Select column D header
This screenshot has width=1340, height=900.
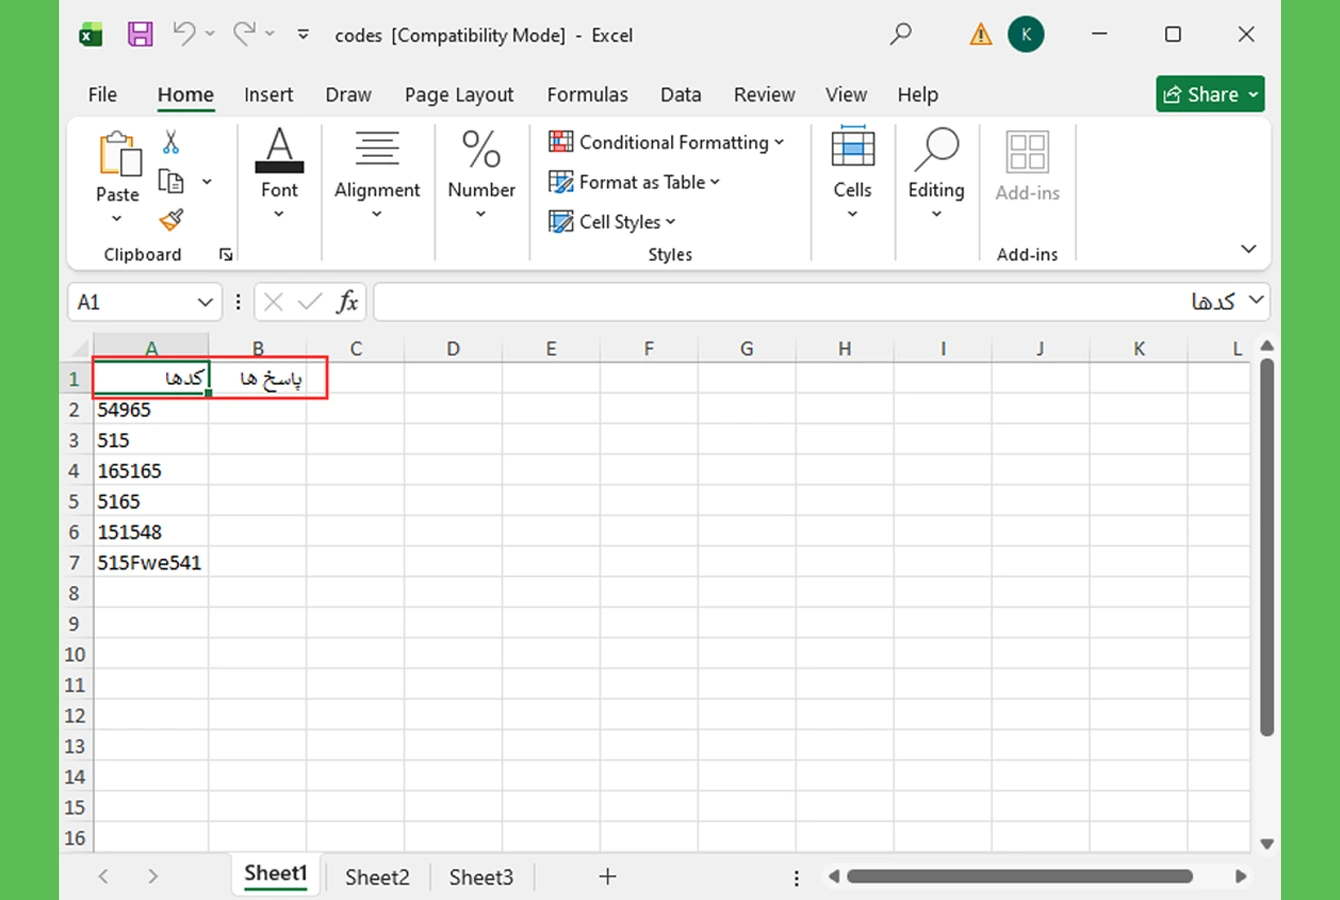tap(453, 349)
